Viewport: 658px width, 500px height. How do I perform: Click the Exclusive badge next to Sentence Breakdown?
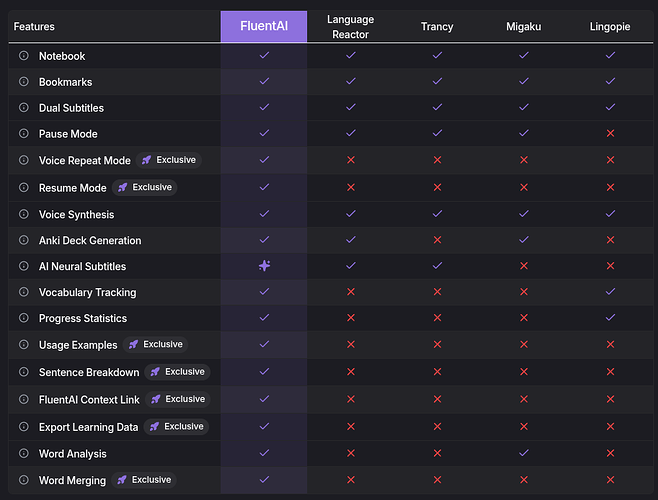177,372
